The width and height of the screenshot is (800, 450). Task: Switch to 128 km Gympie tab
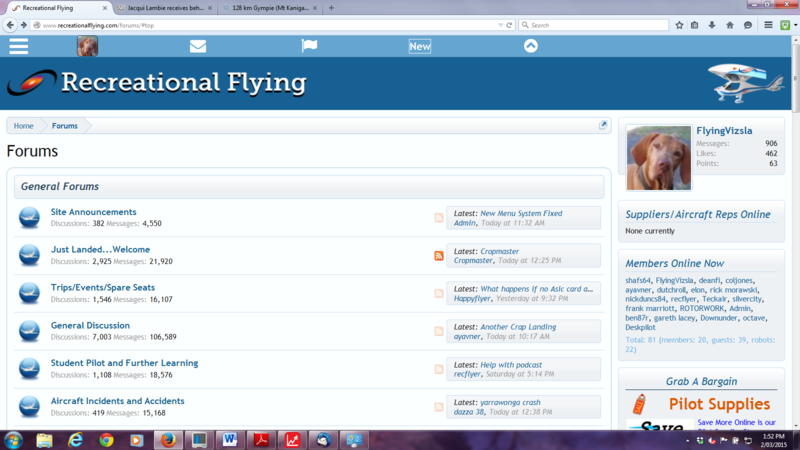click(x=269, y=8)
